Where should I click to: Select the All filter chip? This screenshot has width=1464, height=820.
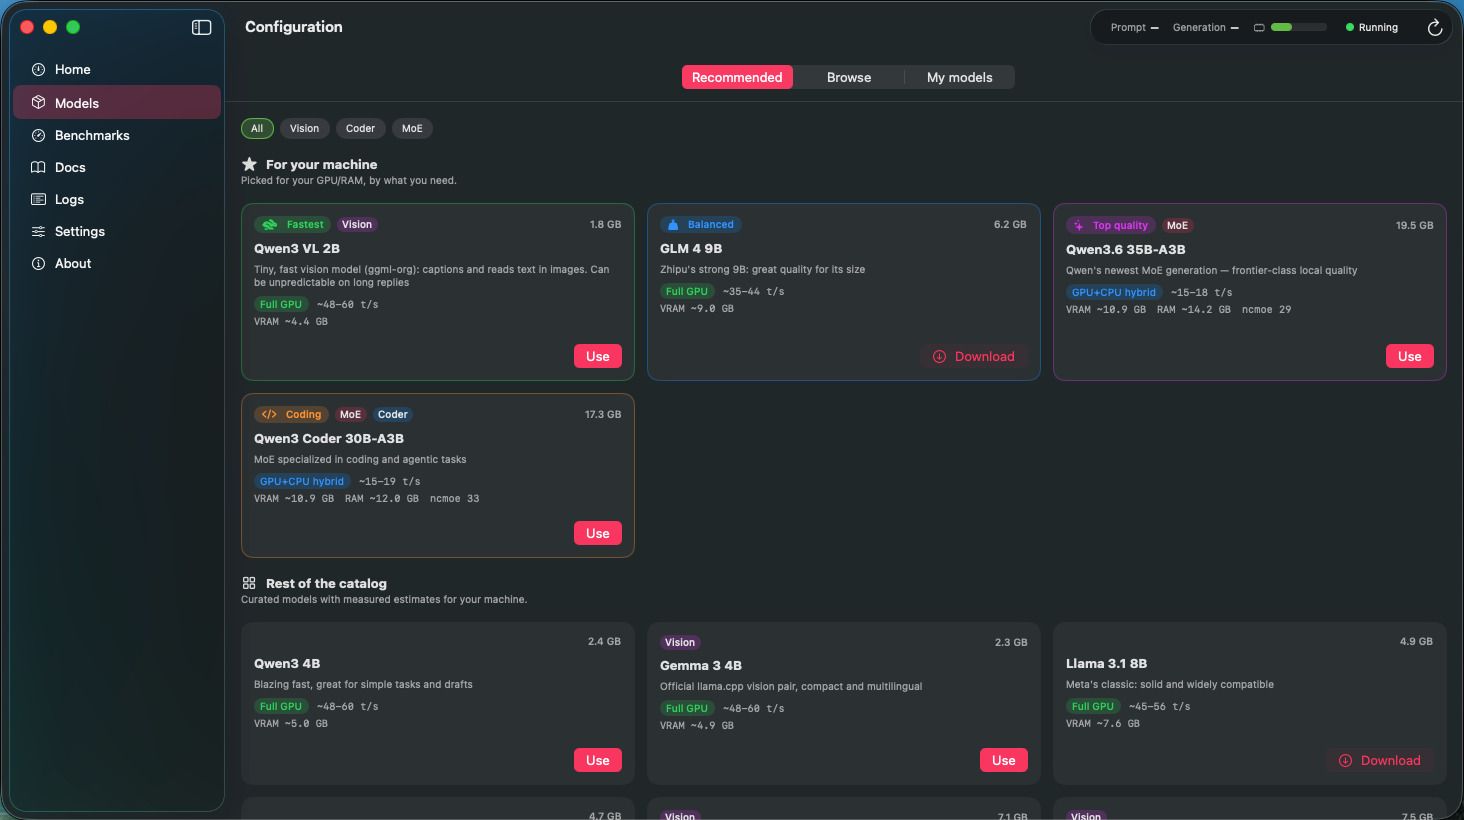(257, 129)
